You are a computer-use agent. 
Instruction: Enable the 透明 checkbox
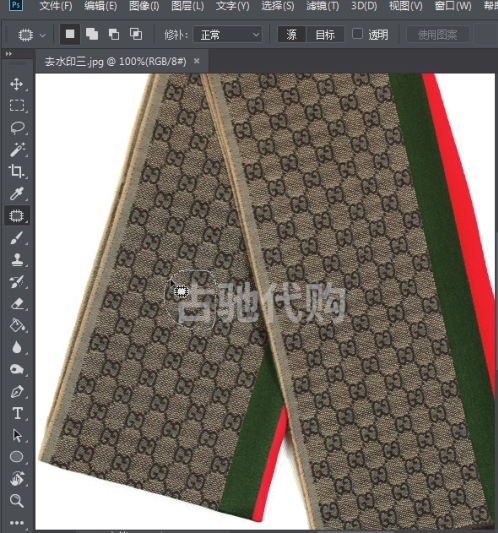click(357, 34)
